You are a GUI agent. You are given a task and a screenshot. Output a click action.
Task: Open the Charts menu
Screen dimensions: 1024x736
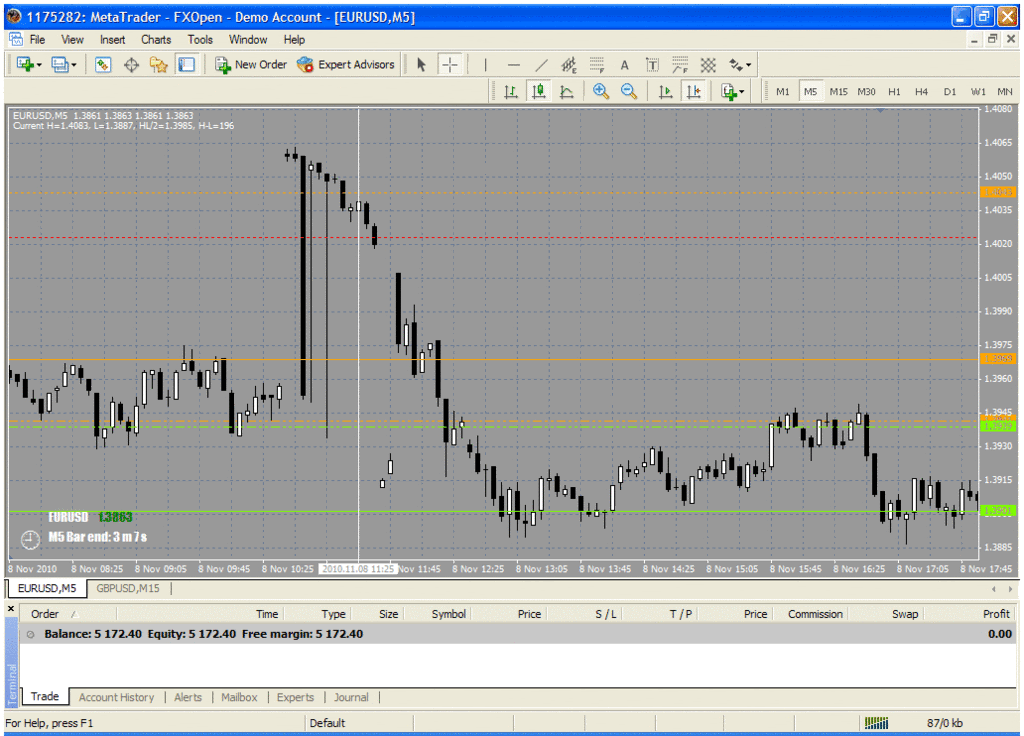click(x=156, y=40)
